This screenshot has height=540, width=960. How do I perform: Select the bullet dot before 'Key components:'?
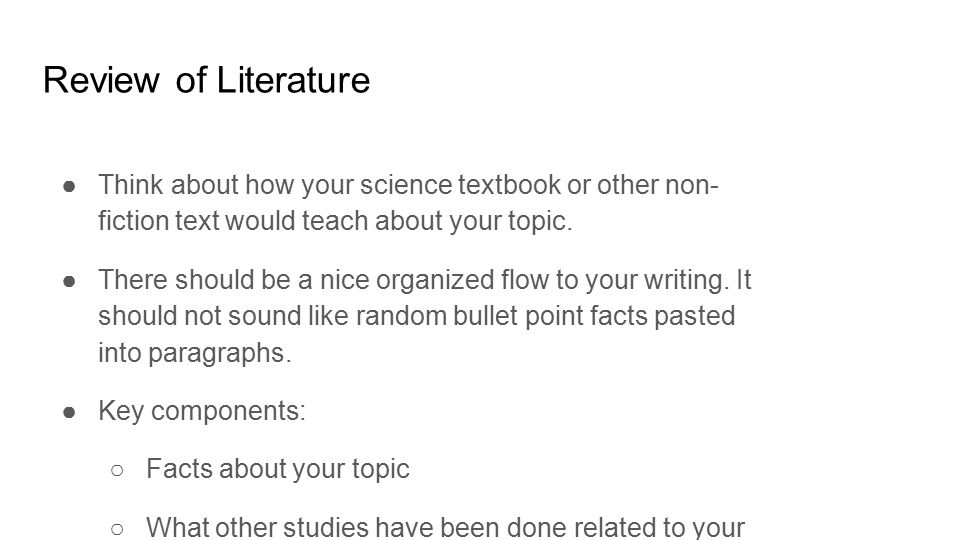tap(69, 412)
